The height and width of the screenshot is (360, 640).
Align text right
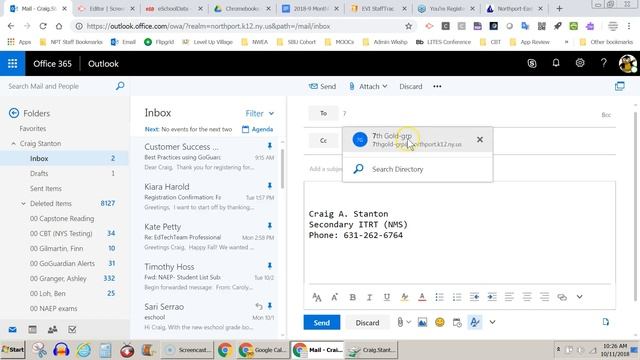click(x=544, y=297)
